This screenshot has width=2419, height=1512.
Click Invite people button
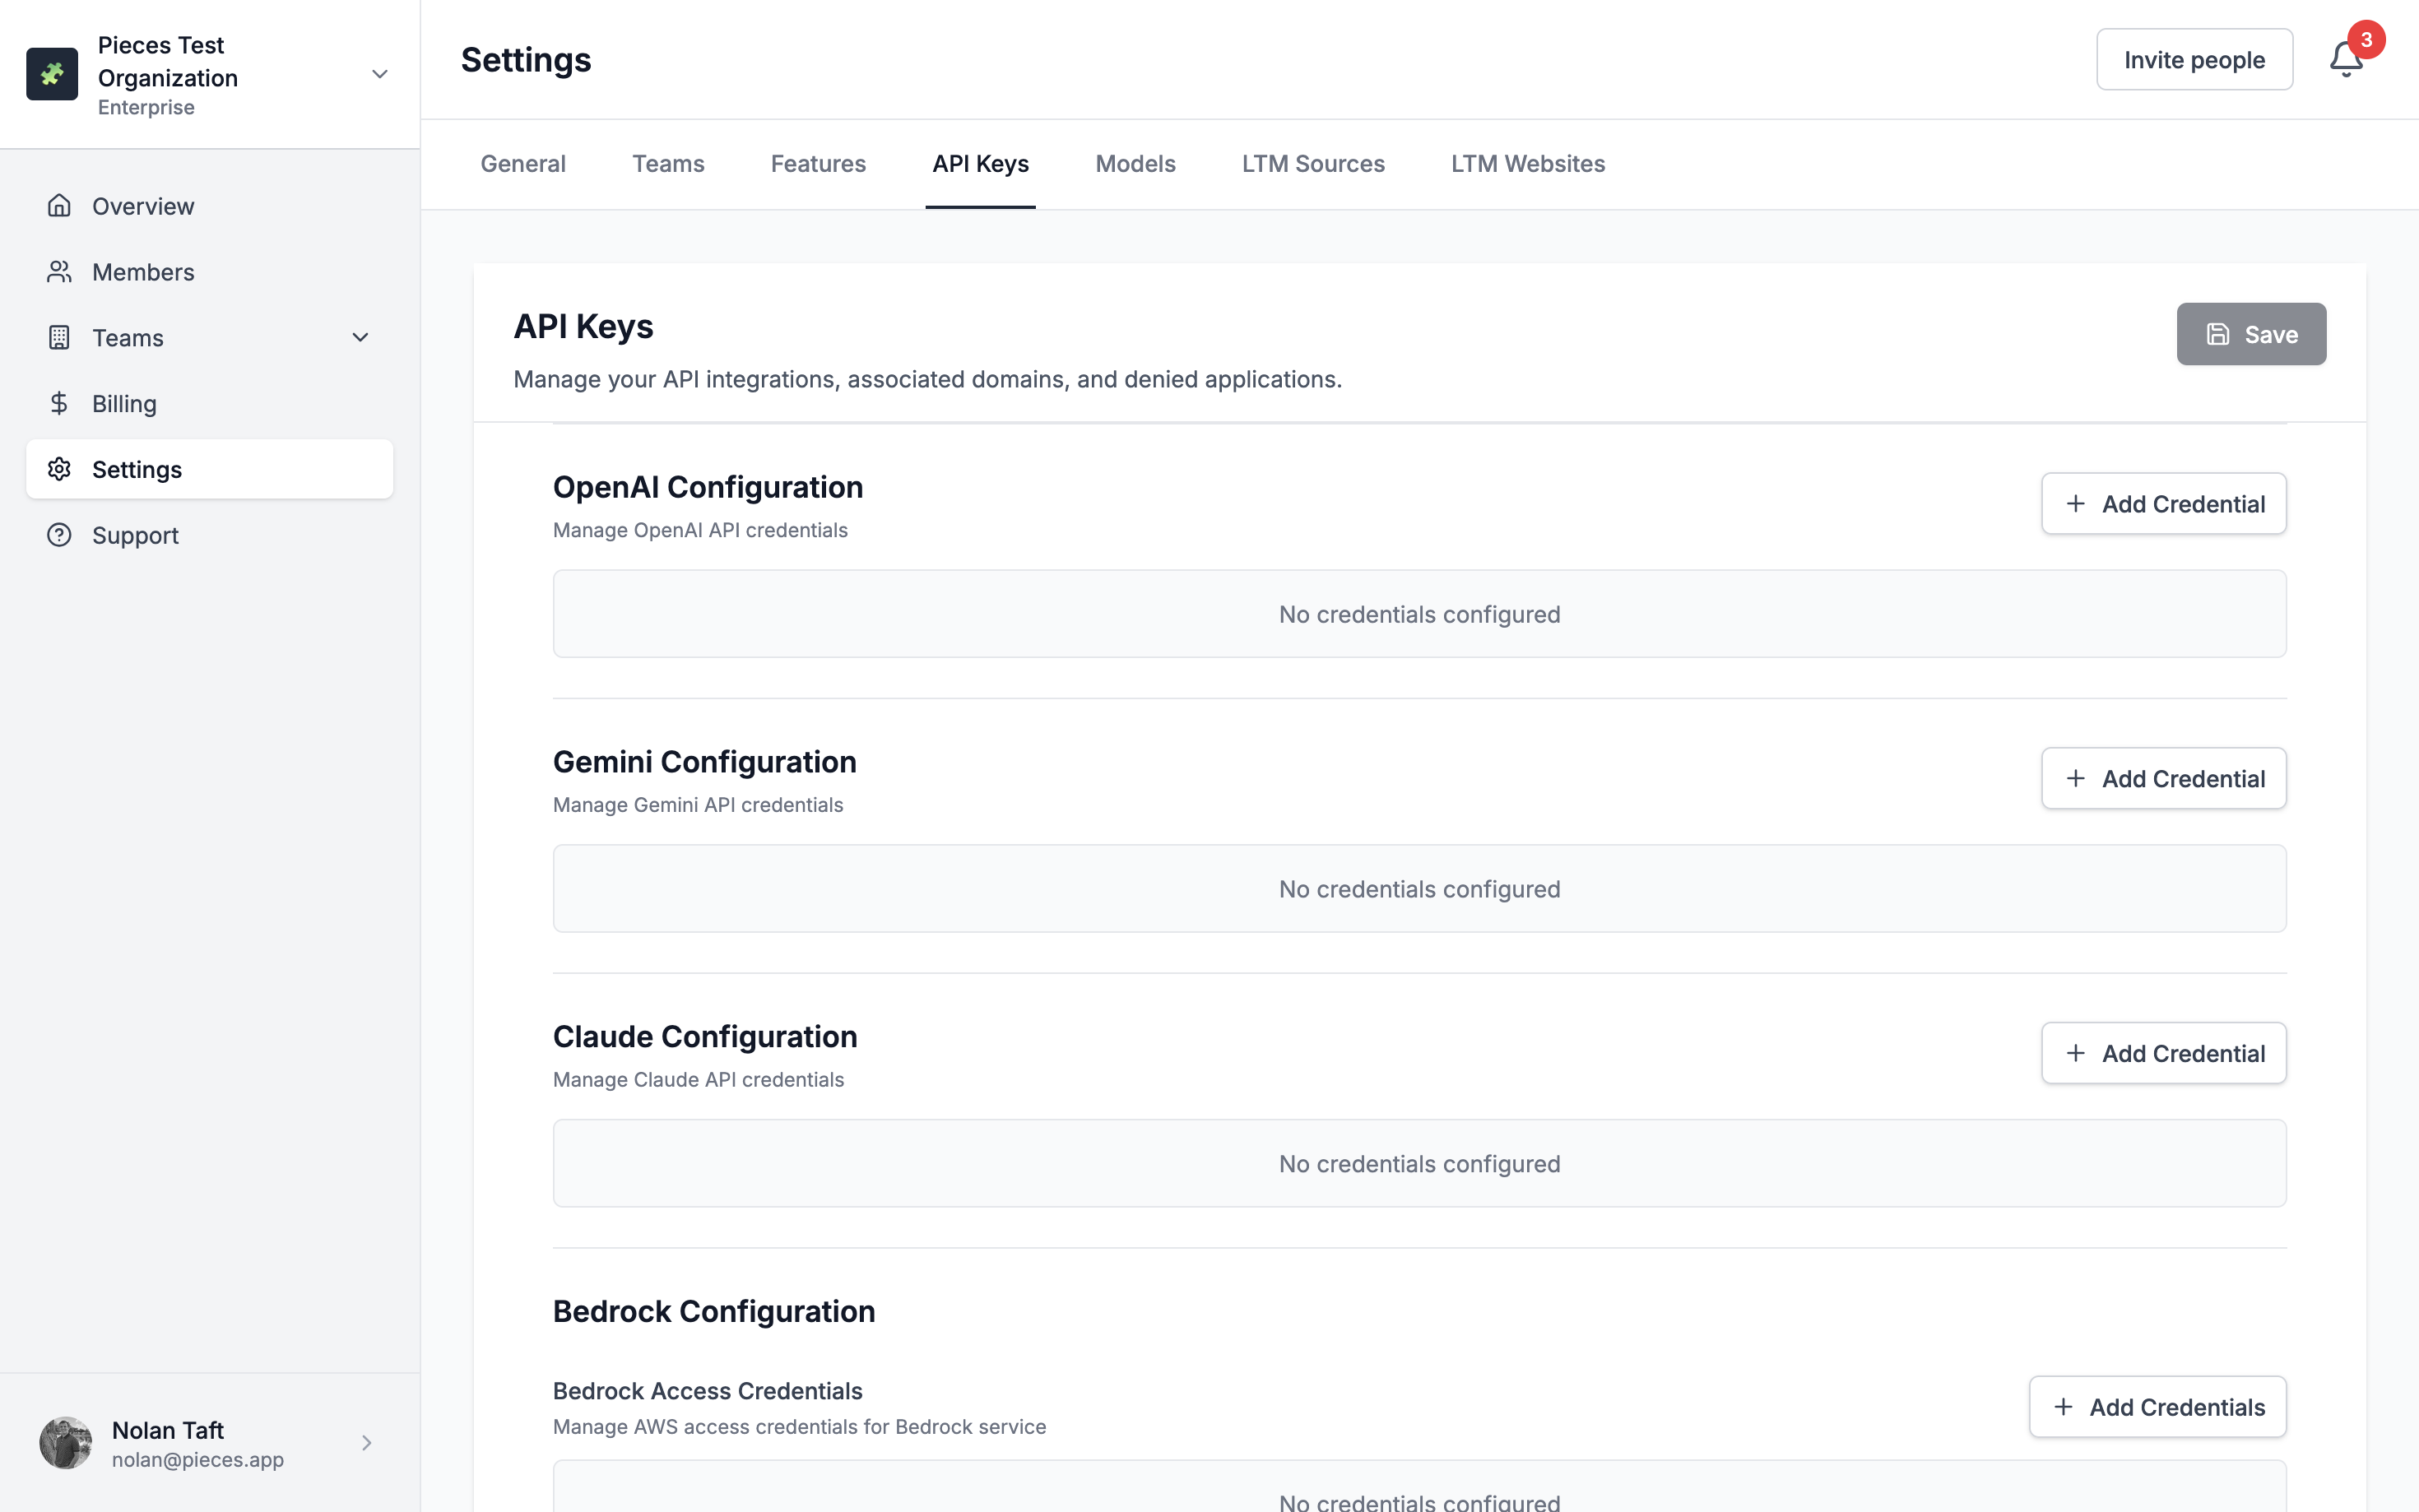tap(2193, 60)
